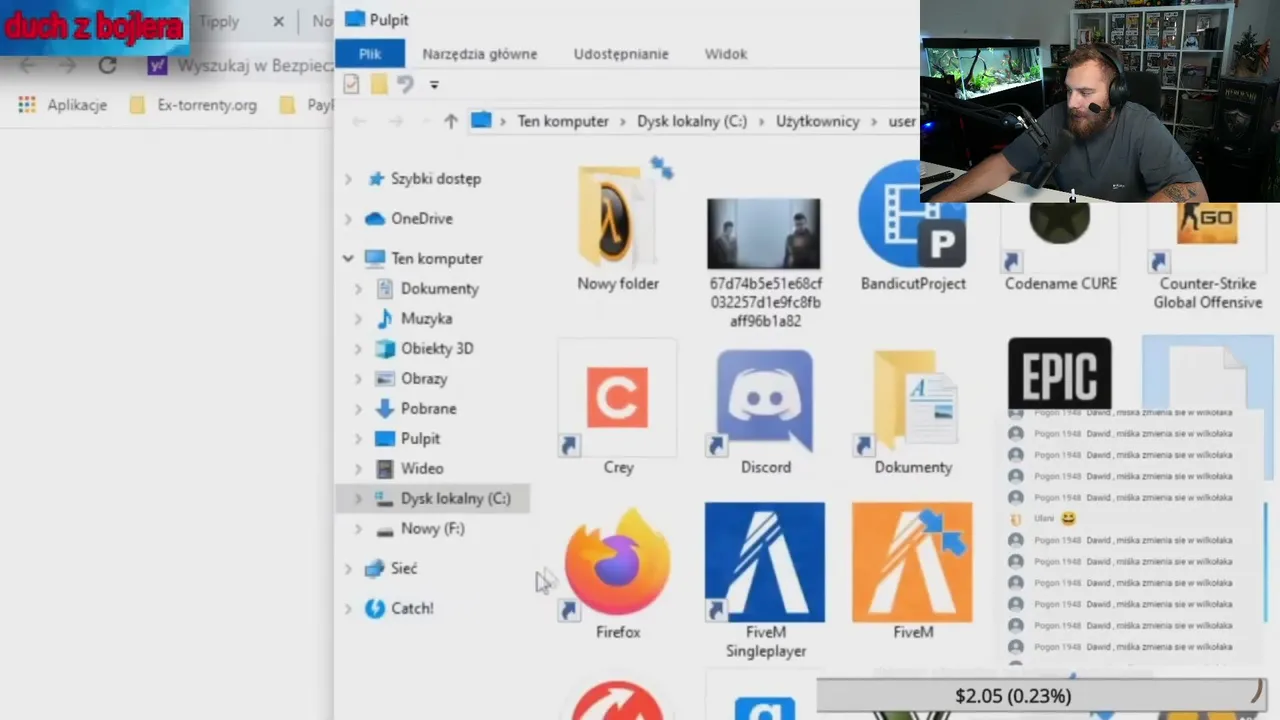Click the Explorer forward navigation arrow
The image size is (1280, 720).
point(396,121)
